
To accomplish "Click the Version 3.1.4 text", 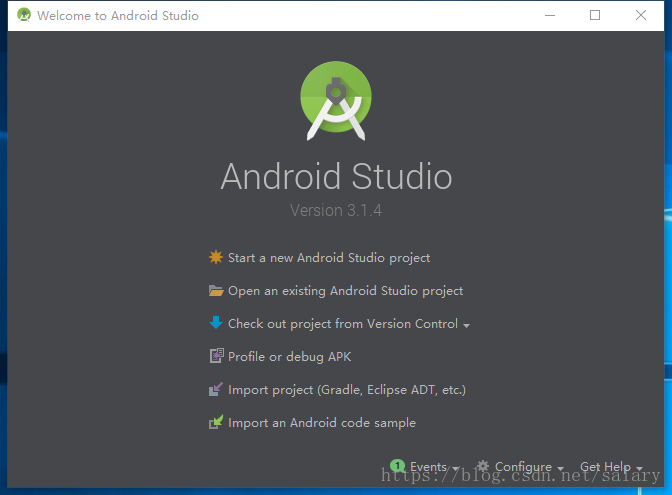I will coord(336,210).
